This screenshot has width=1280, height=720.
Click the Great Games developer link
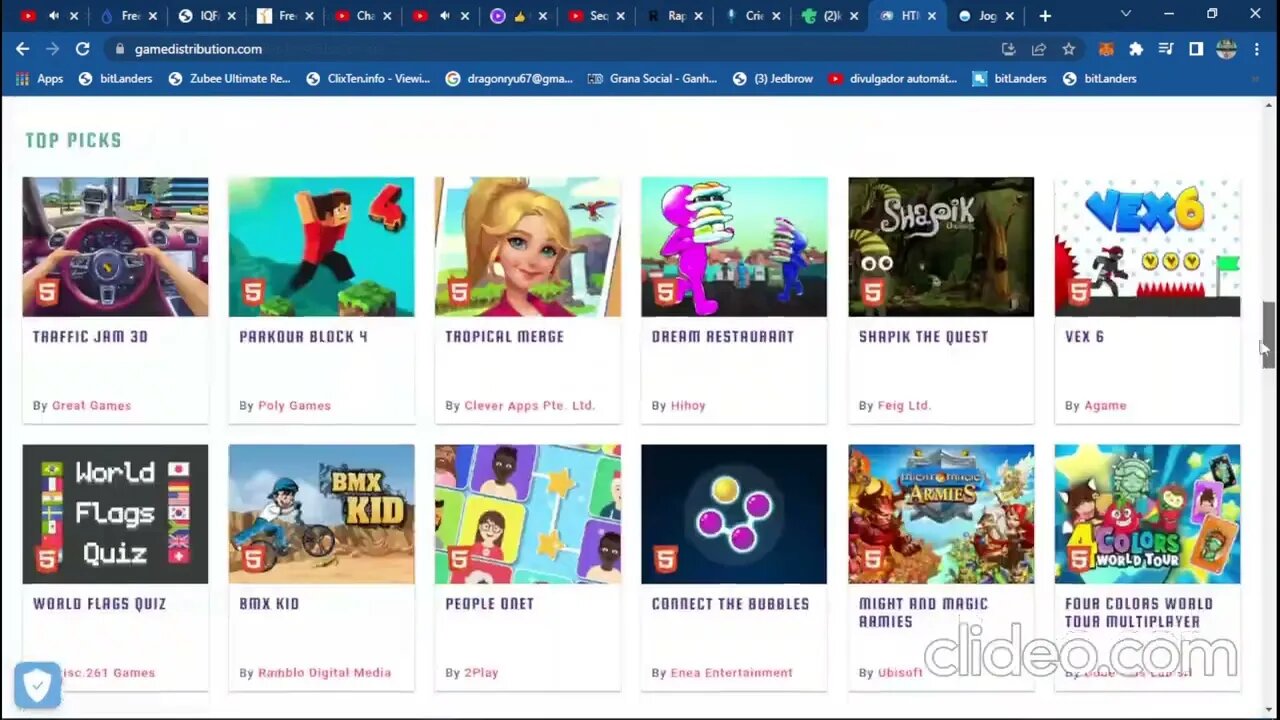[91, 405]
